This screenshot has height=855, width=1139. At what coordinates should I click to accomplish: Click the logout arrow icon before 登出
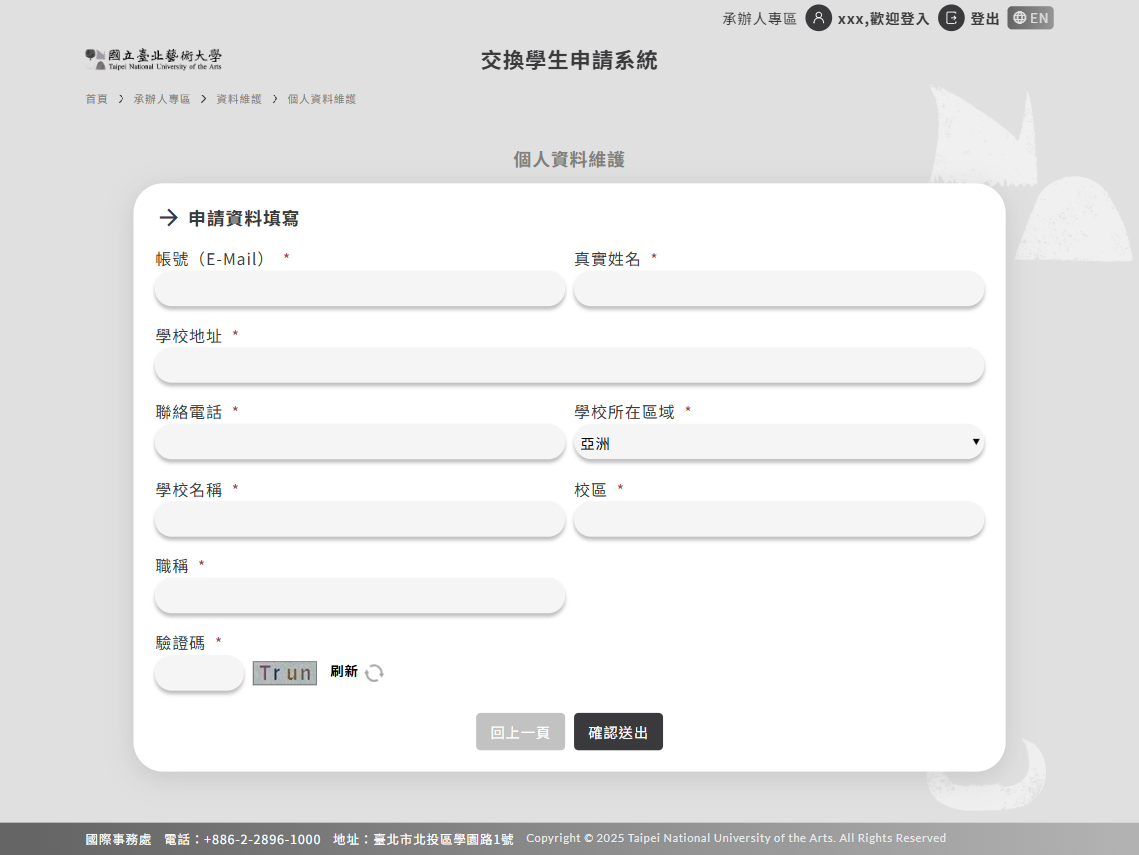tap(952, 18)
